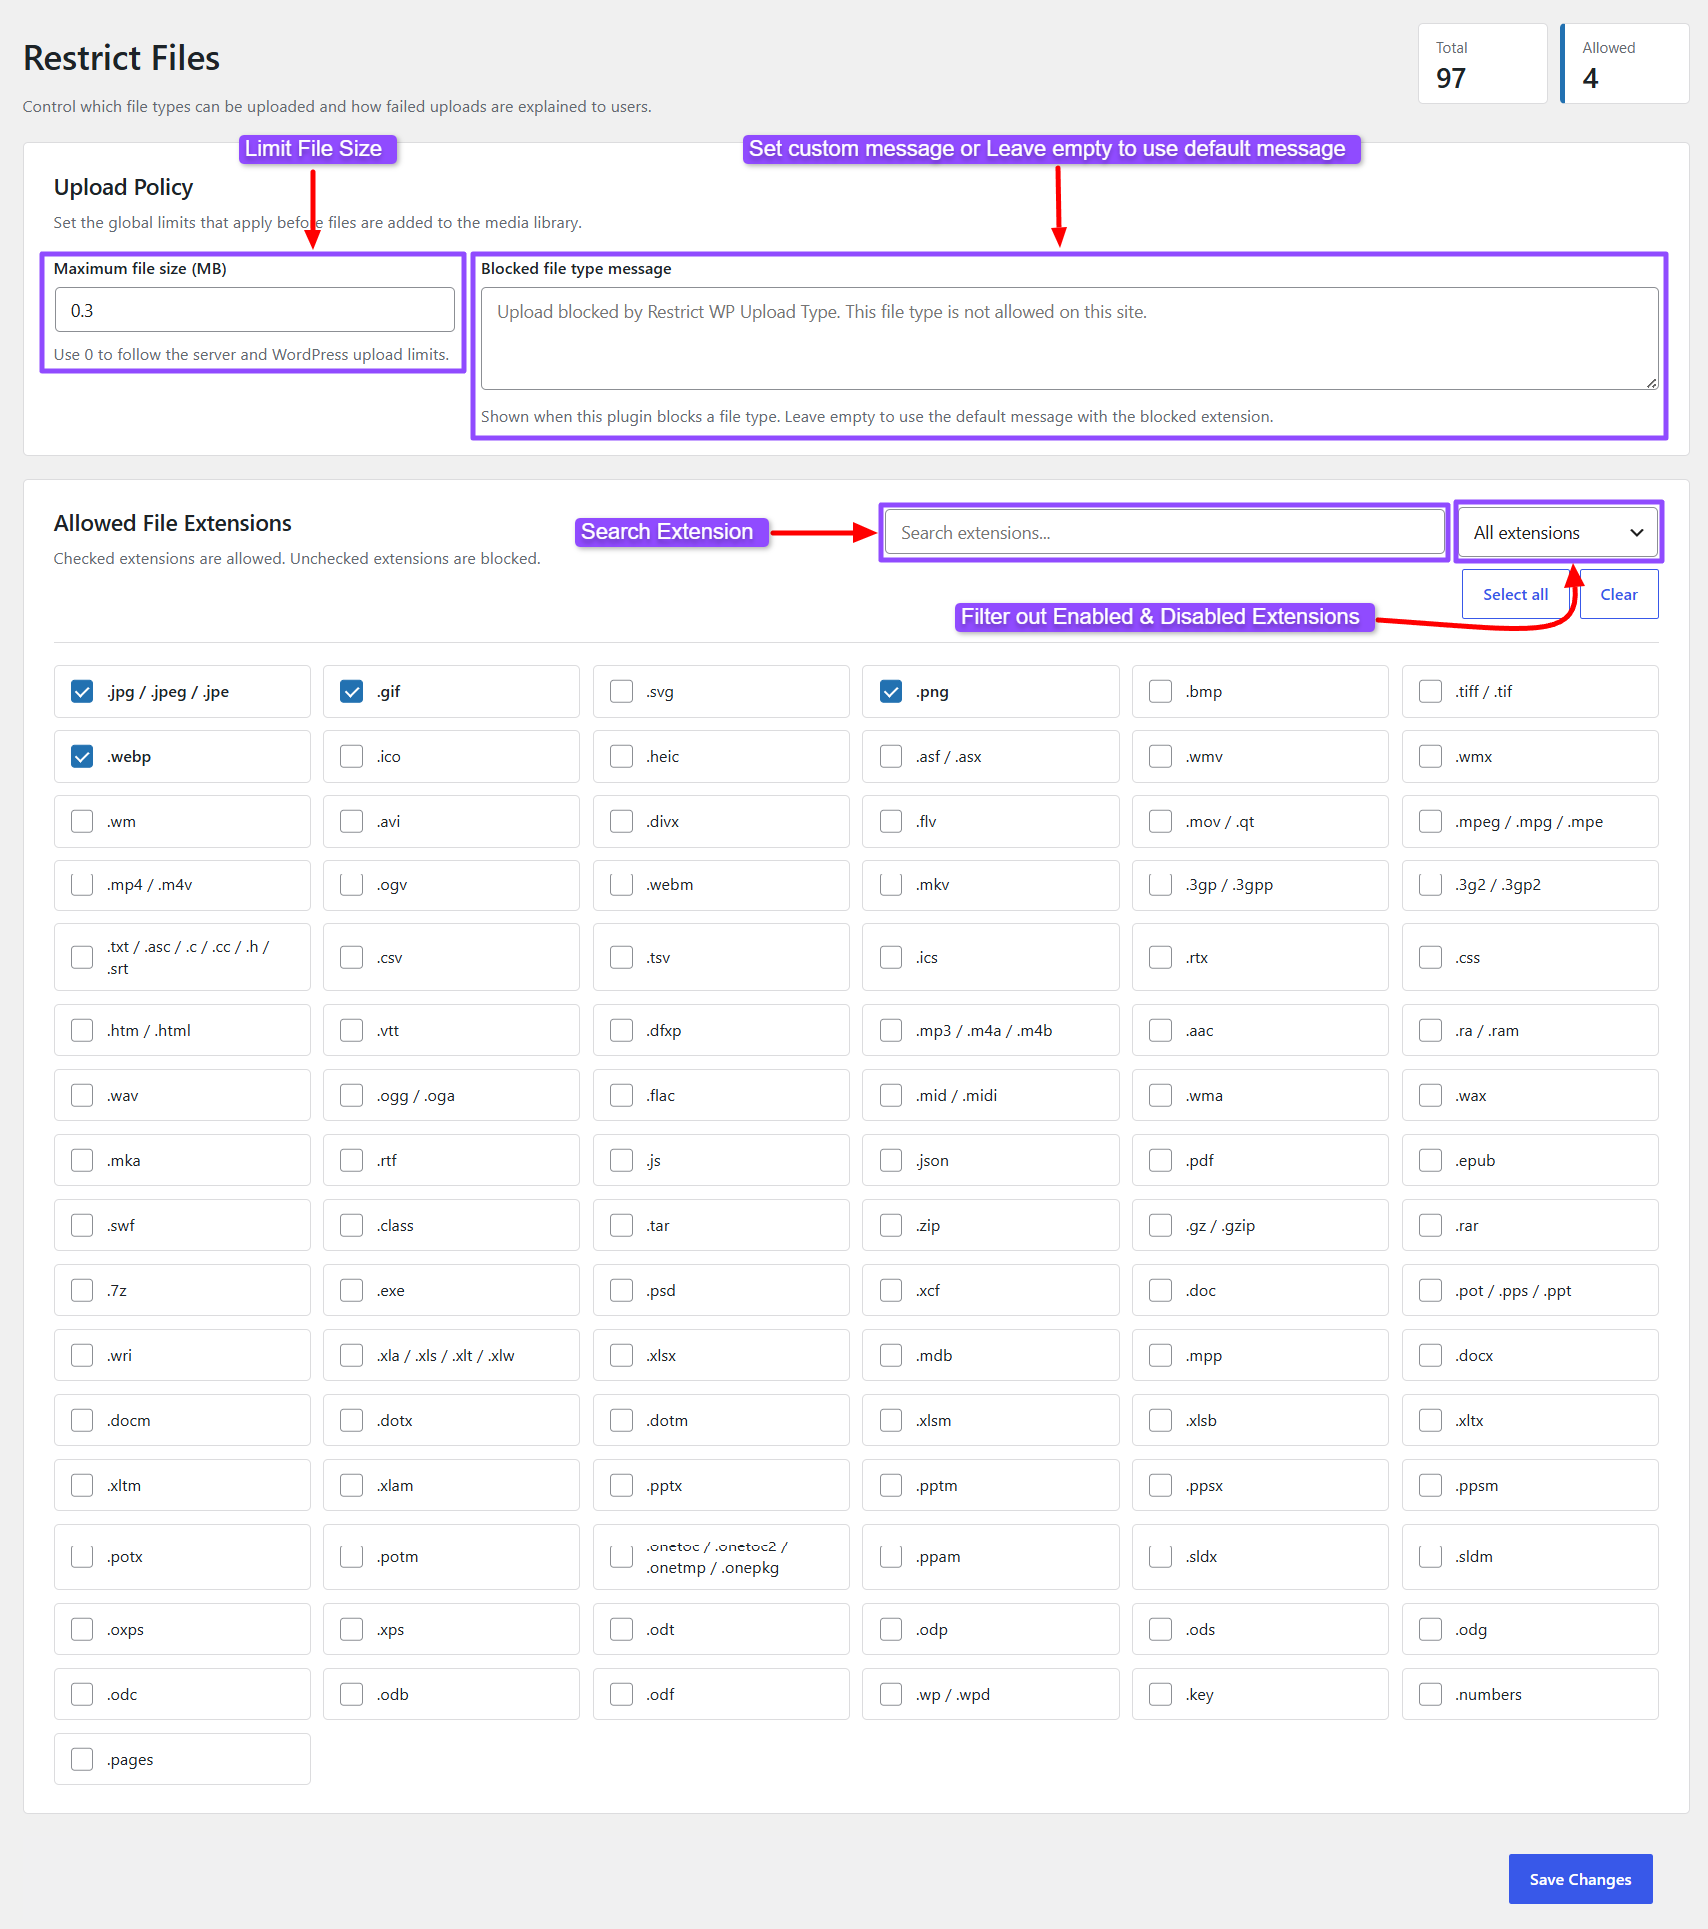Screen dimensions: 1708x1929
Task: Check the .docx extension
Action: coord(1430,1356)
